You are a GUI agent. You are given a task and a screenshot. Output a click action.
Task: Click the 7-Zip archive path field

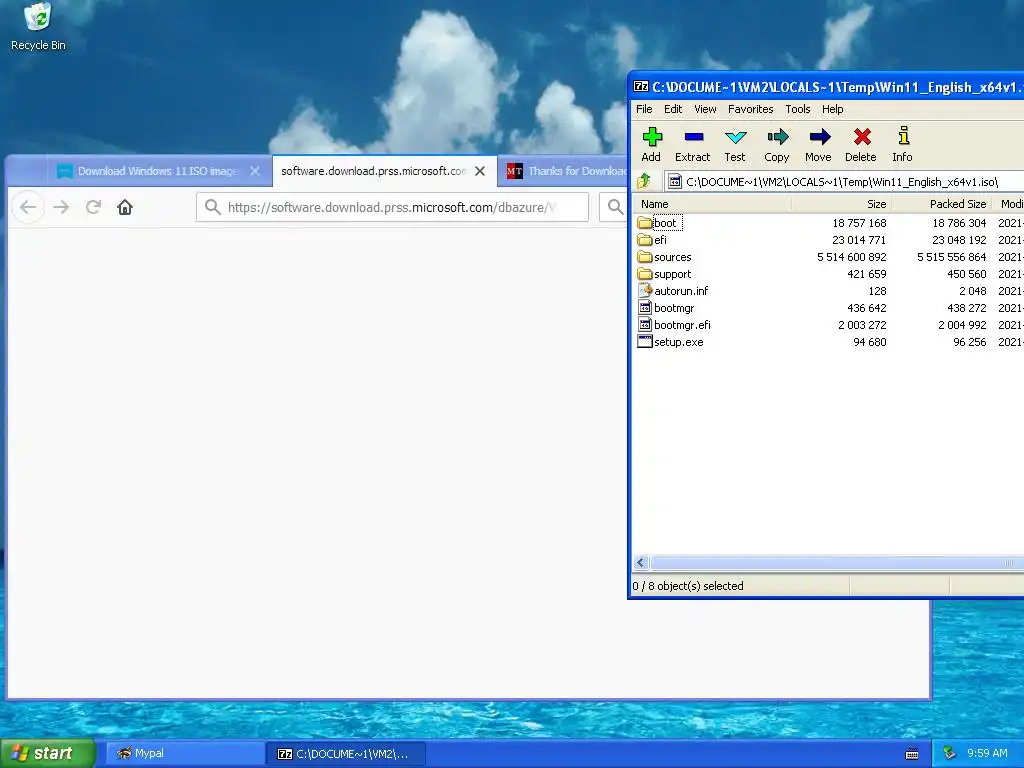click(x=844, y=182)
